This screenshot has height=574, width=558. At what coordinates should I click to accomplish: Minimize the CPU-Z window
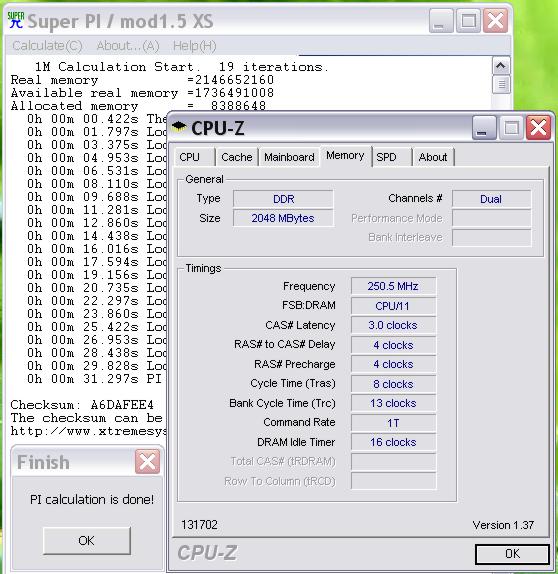tap(484, 128)
